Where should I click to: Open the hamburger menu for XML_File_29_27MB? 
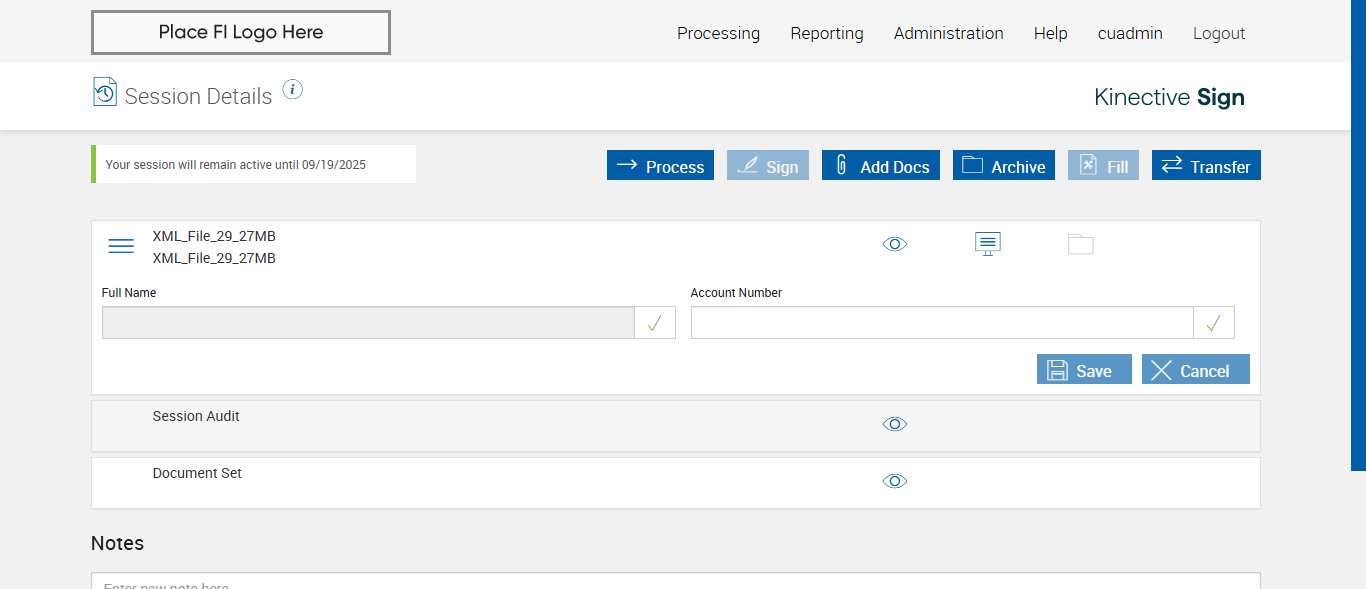tap(121, 246)
